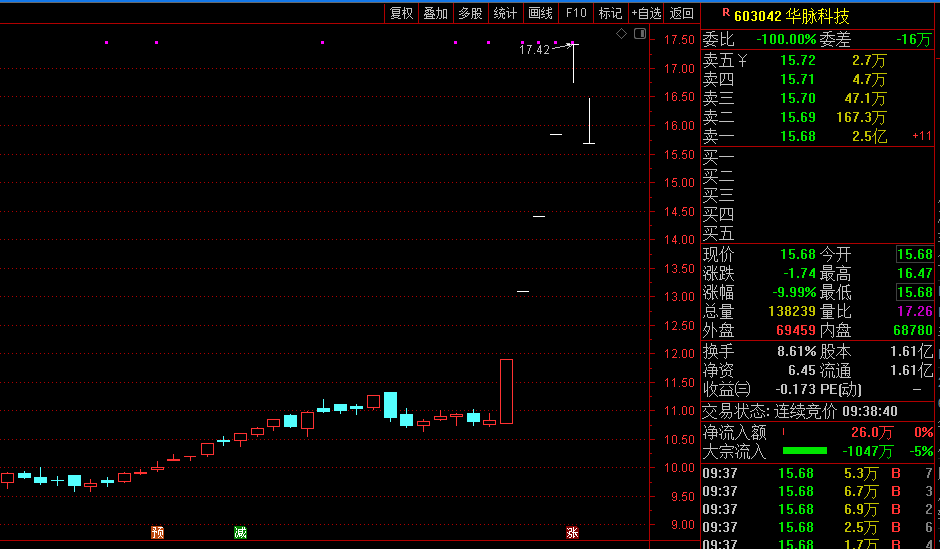Click the 换手 8.61% turnover value
The height and width of the screenshot is (549, 940).
tap(797, 351)
